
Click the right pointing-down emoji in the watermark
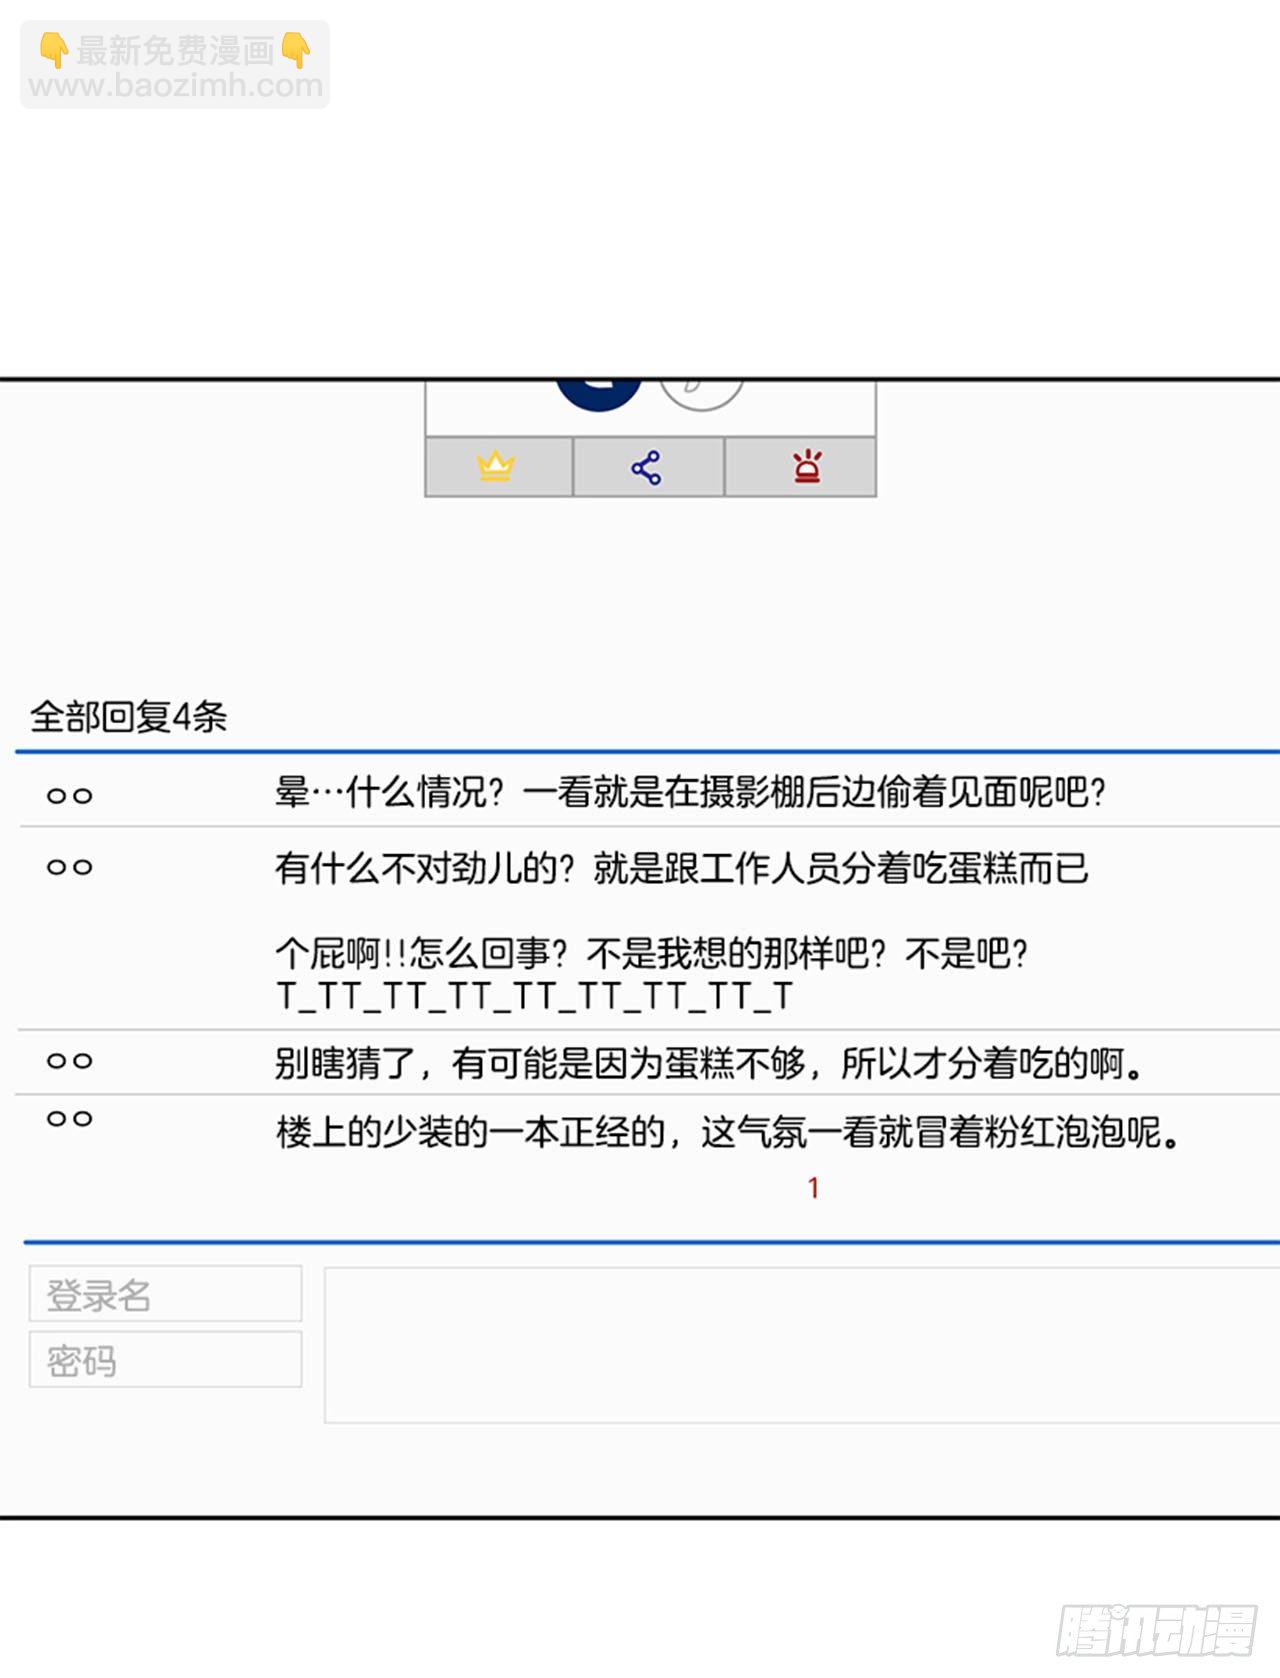click(x=296, y=49)
